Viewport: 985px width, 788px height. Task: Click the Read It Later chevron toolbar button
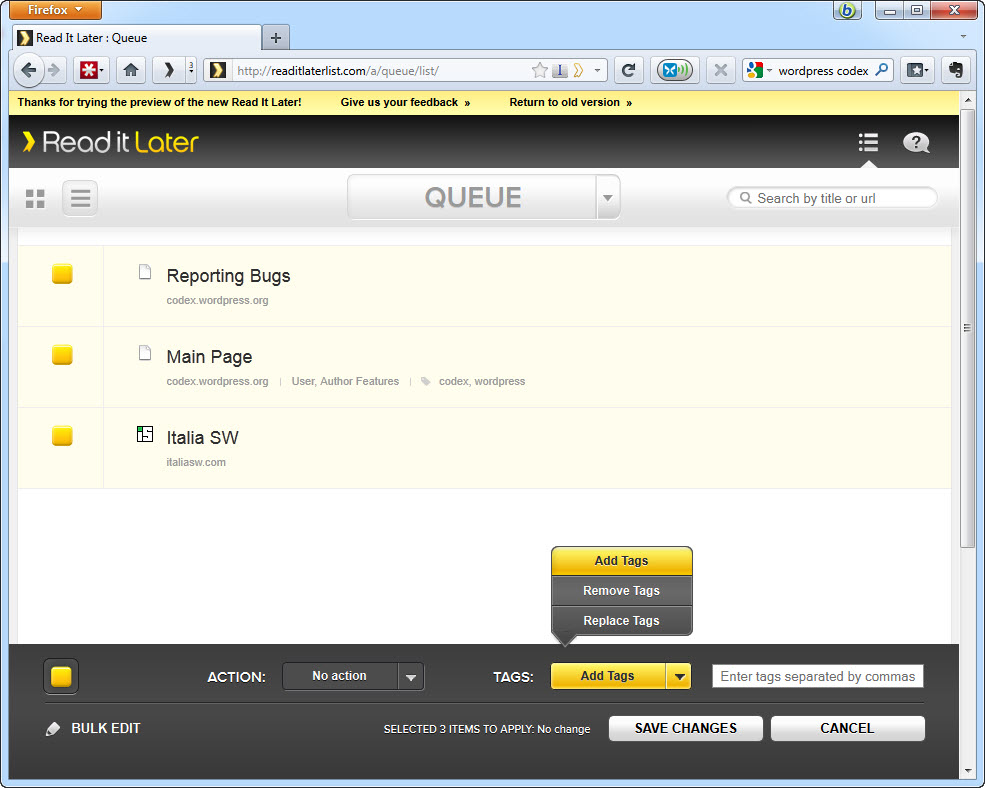point(168,70)
